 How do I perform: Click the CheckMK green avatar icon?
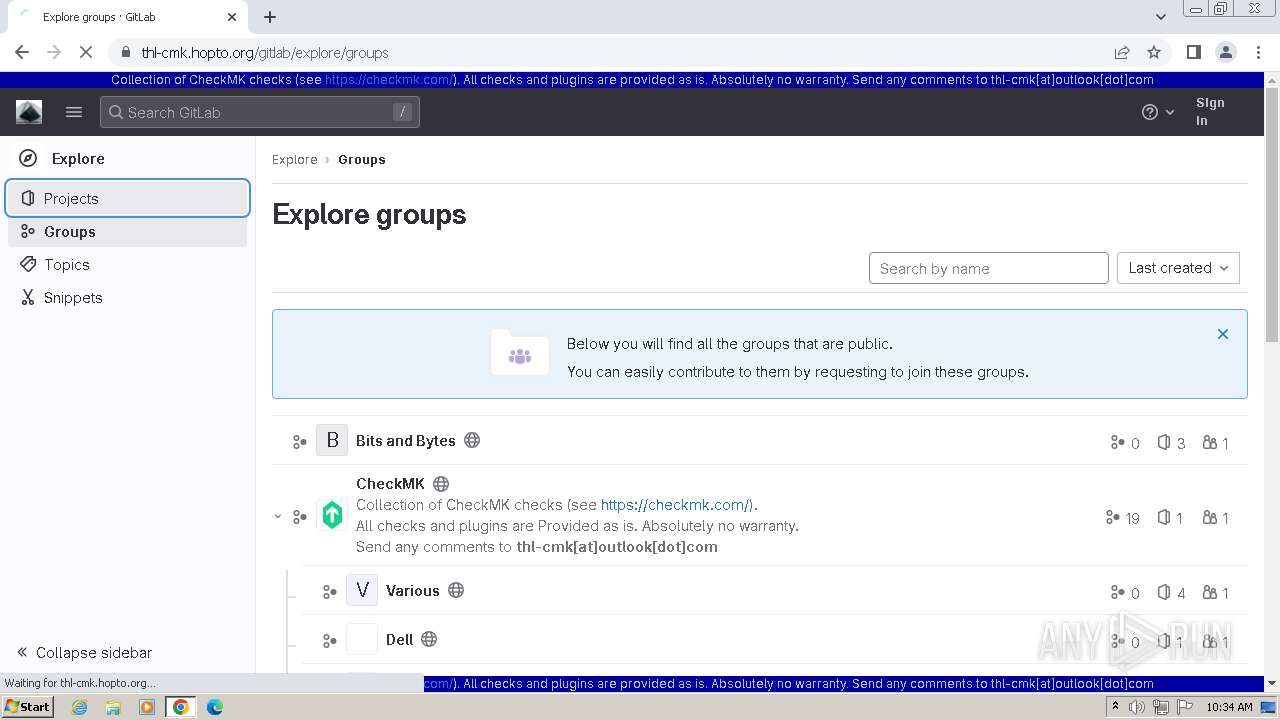coord(332,515)
